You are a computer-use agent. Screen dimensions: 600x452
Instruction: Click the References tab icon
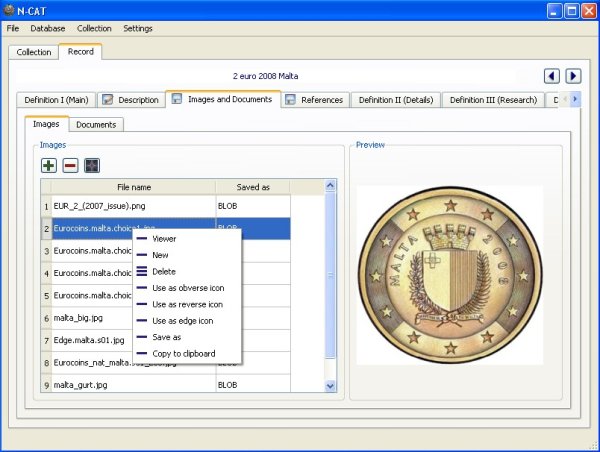(290, 100)
